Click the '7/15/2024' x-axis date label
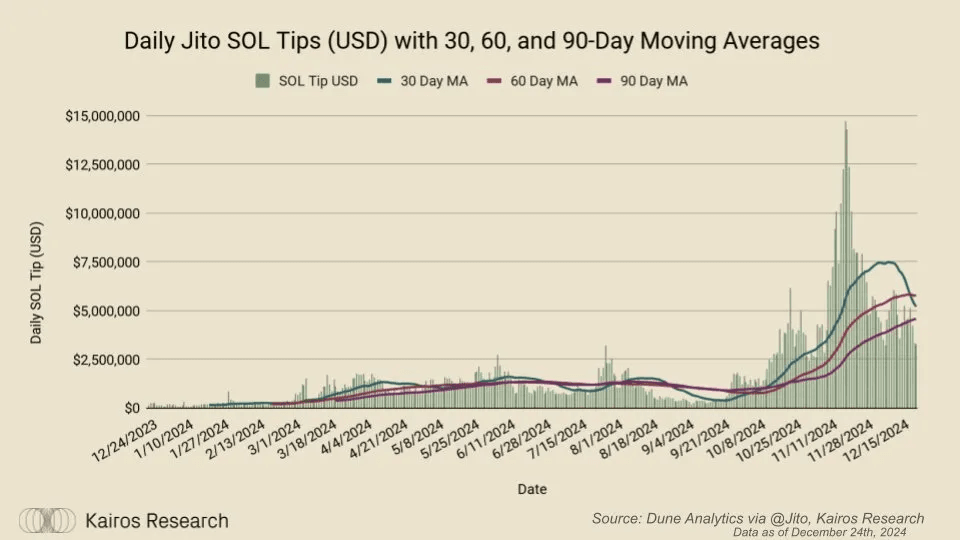The height and width of the screenshot is (540, 960). pos(558,439)
